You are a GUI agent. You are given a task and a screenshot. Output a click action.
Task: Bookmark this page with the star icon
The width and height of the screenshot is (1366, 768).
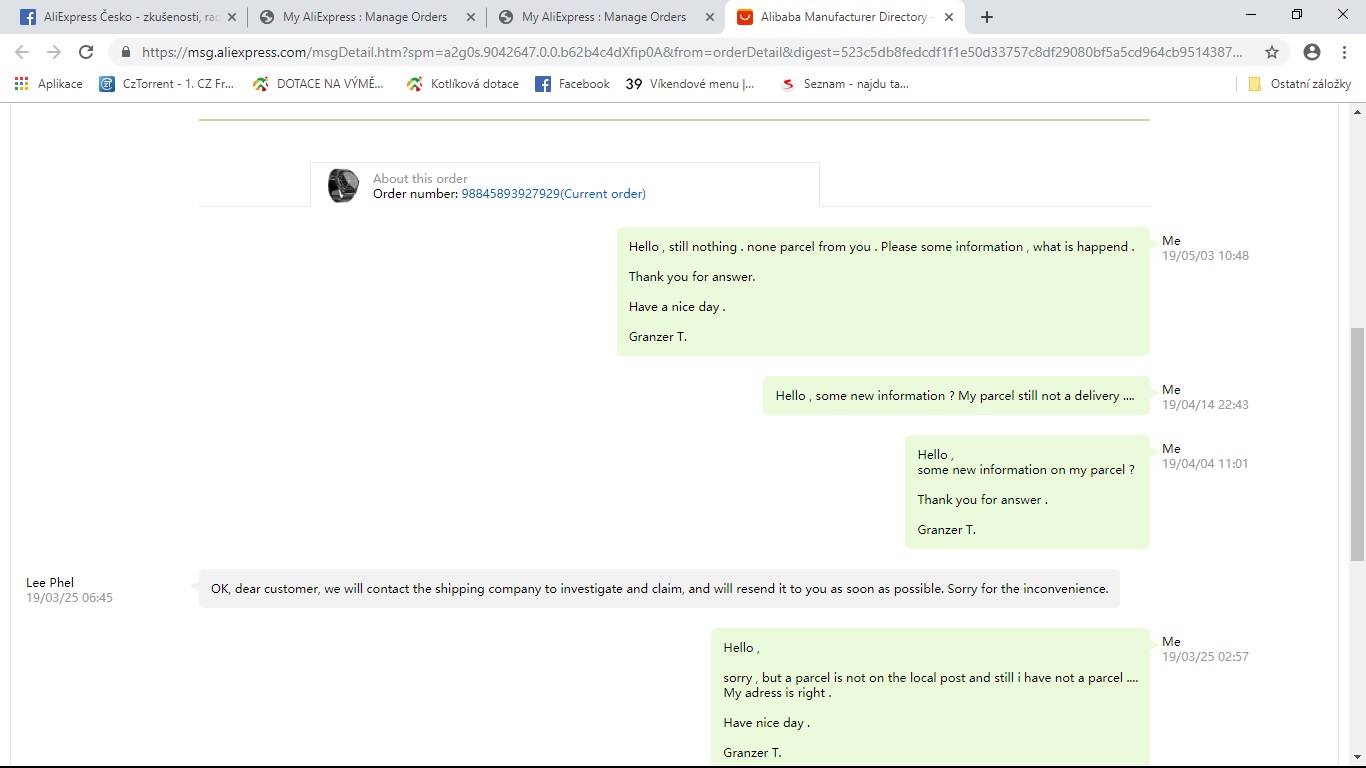pos(1272,52)
